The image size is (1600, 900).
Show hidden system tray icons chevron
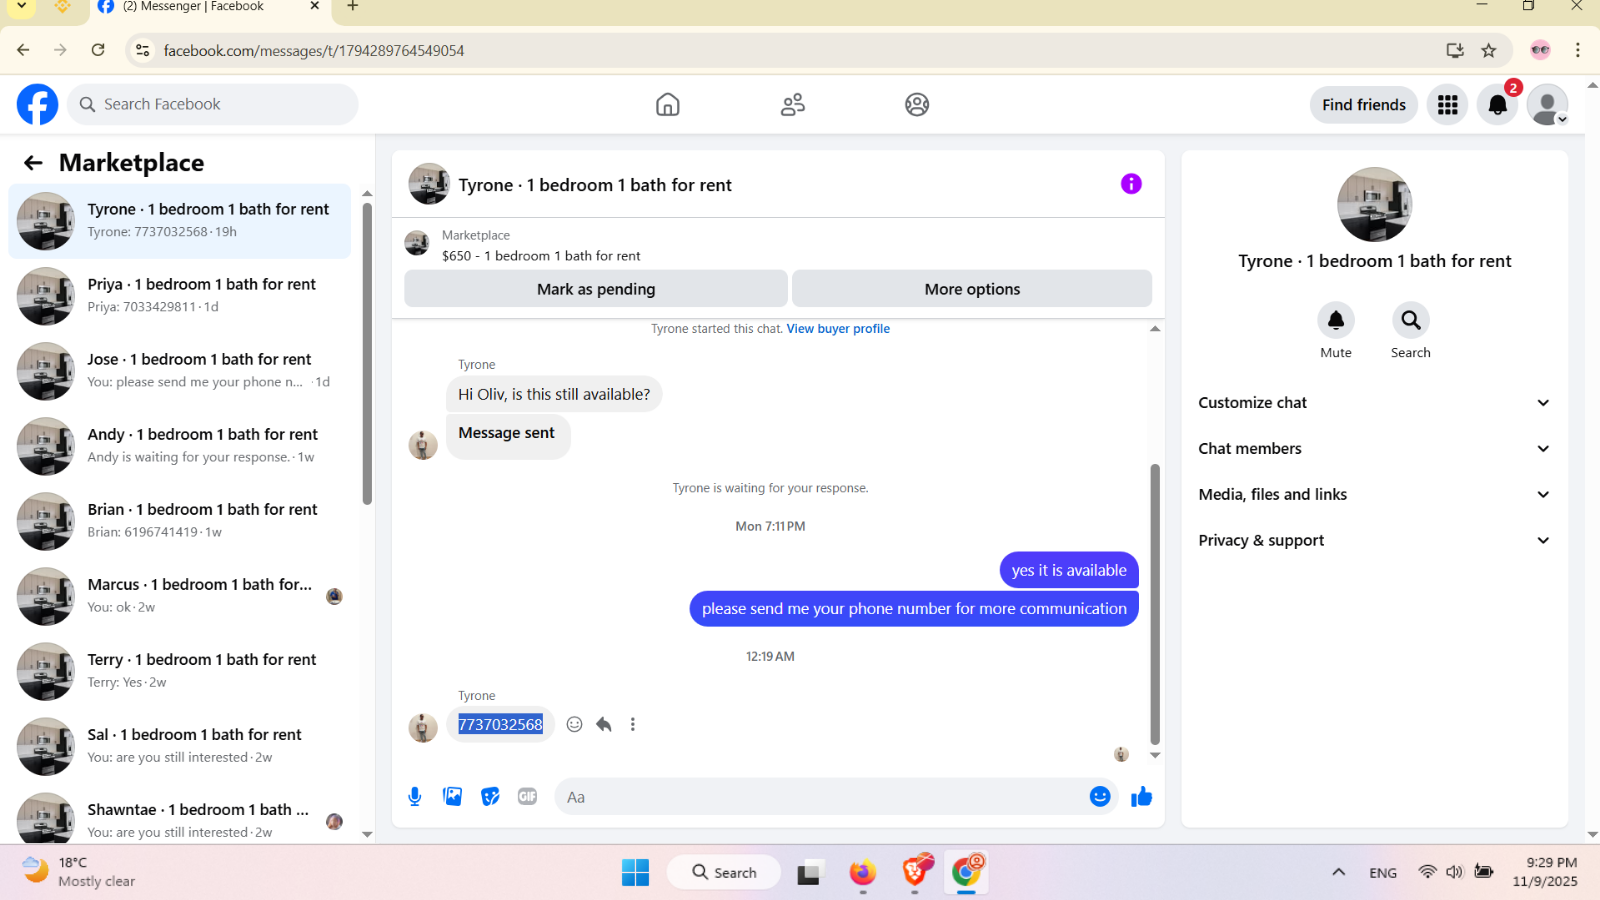tap(1338, 872)
